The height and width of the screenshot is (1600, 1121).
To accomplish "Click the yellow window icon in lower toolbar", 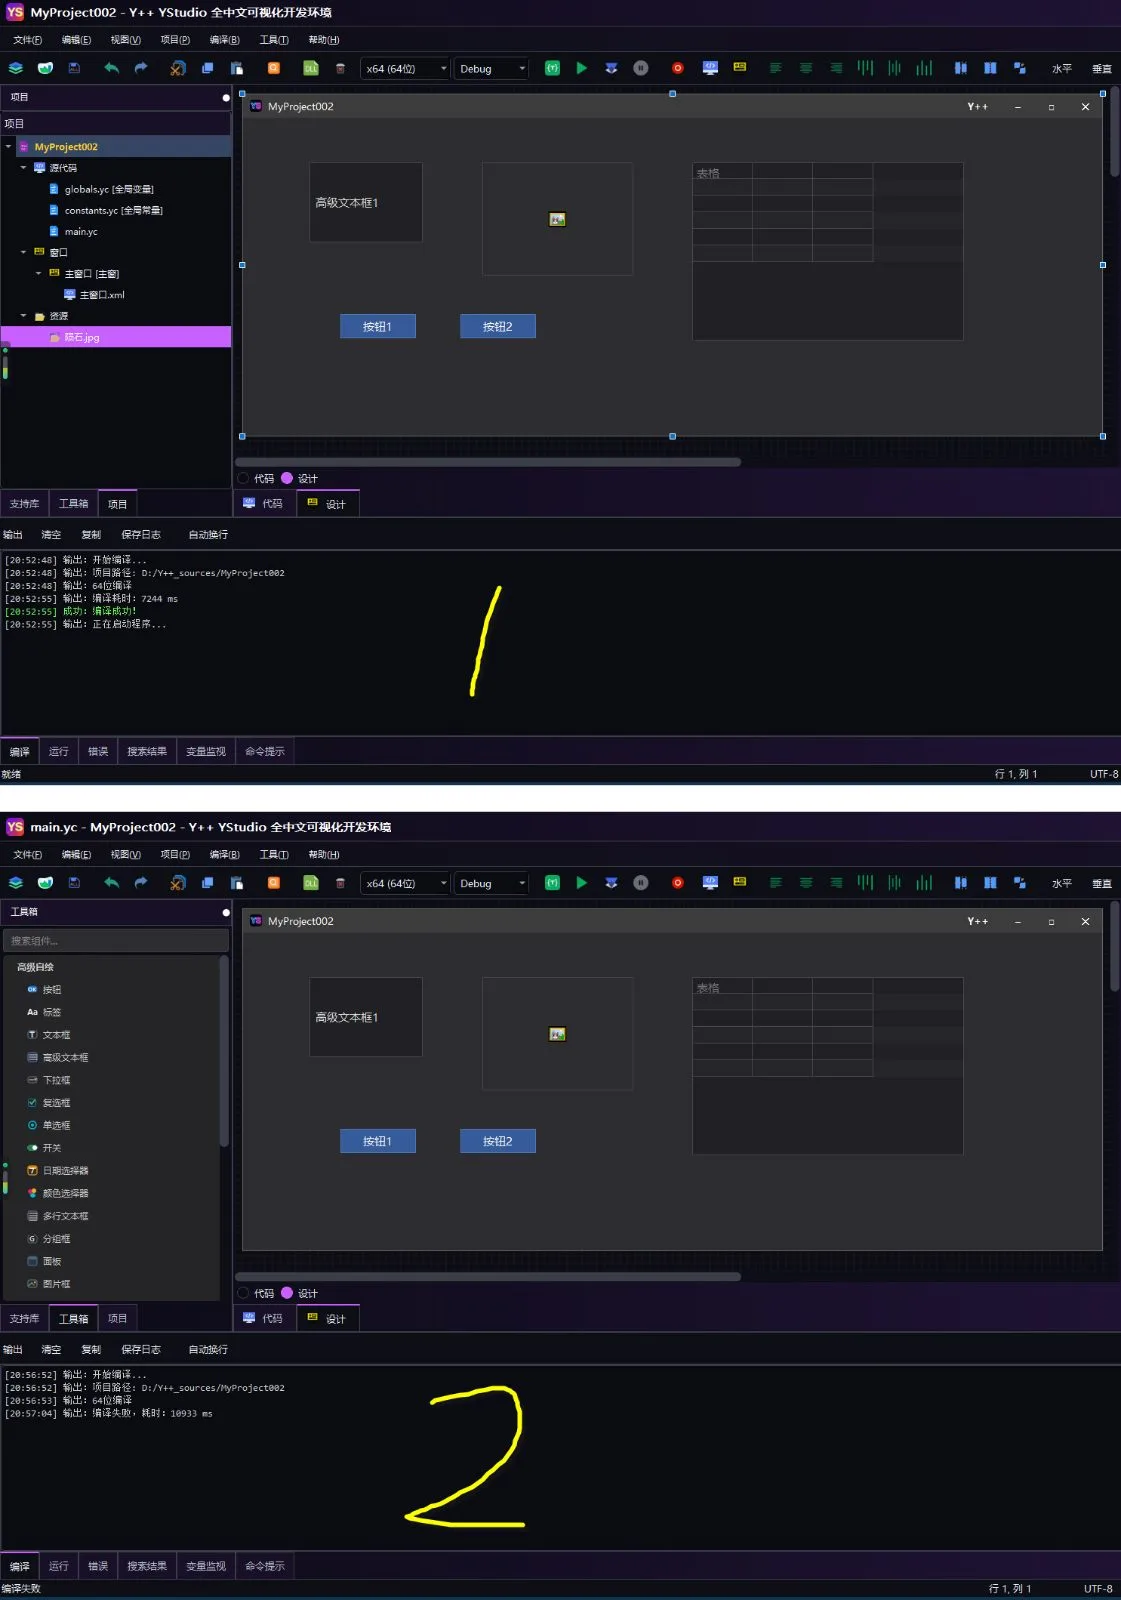I will coord(740,881).
